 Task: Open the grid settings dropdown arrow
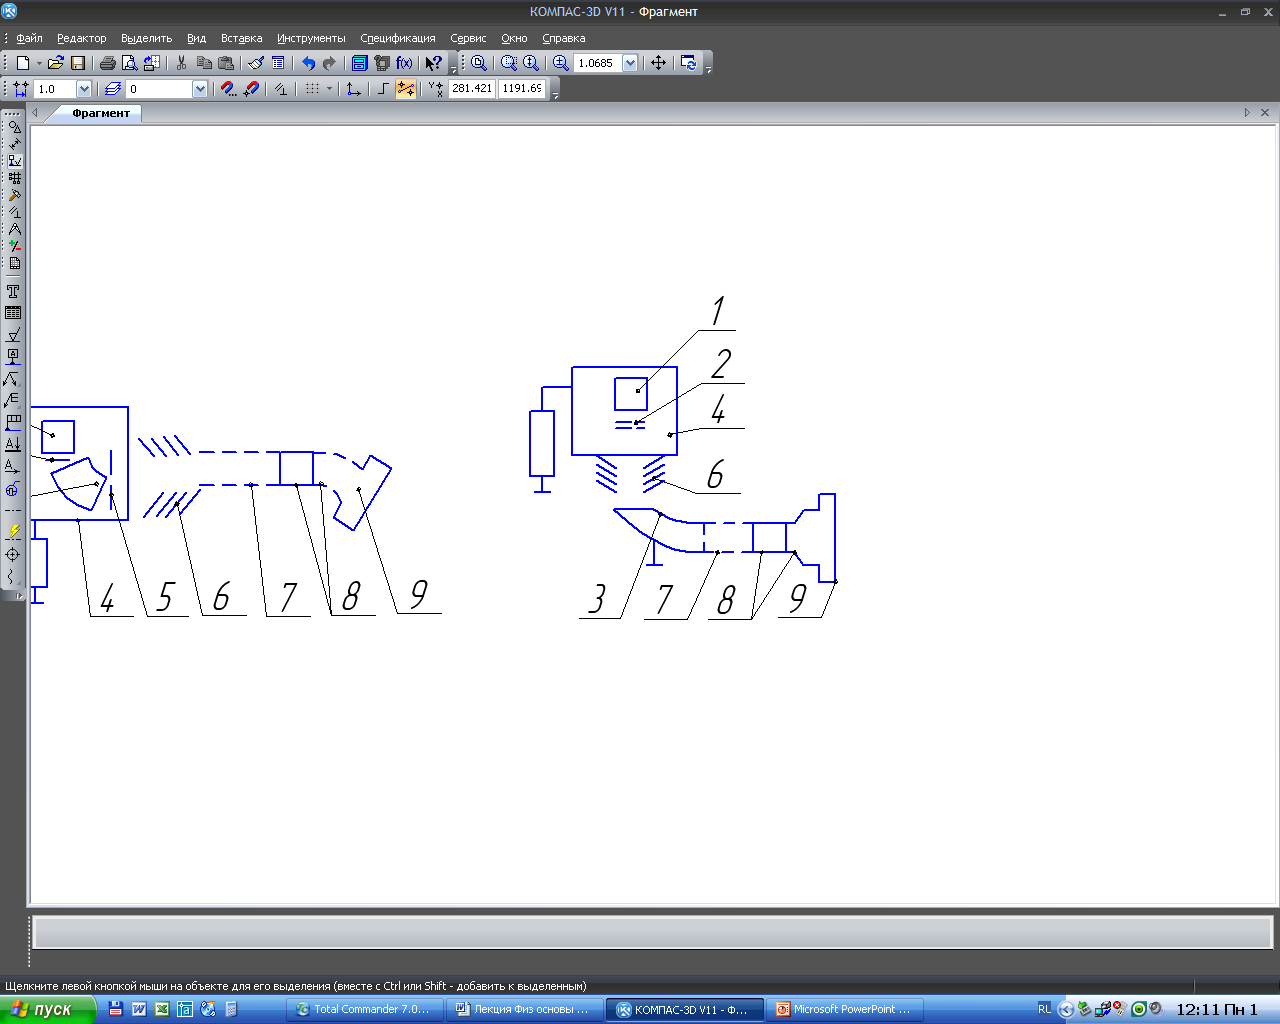pos(329,89)
